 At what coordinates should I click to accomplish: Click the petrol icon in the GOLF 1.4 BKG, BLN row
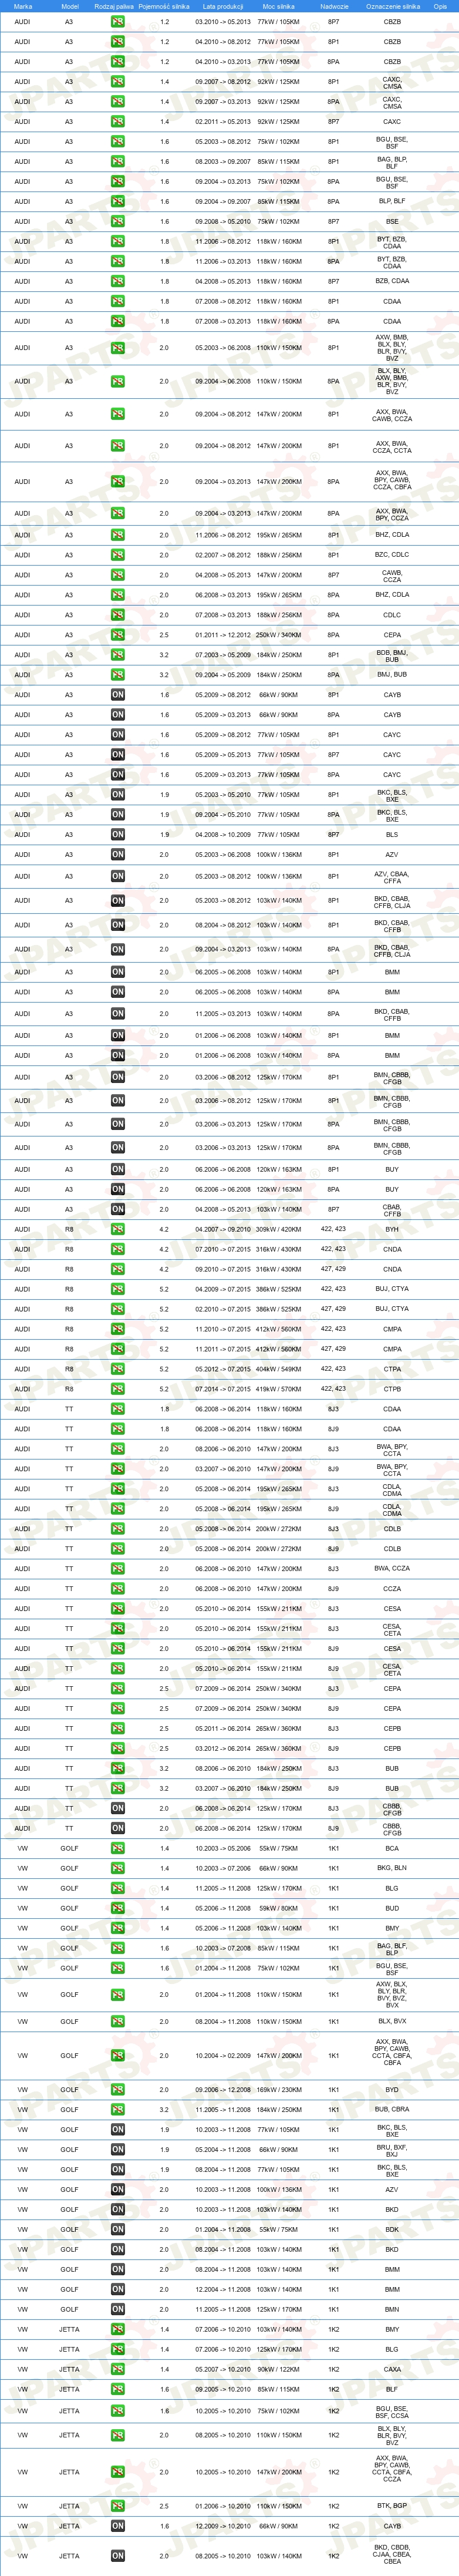(x=118, y=1868)
